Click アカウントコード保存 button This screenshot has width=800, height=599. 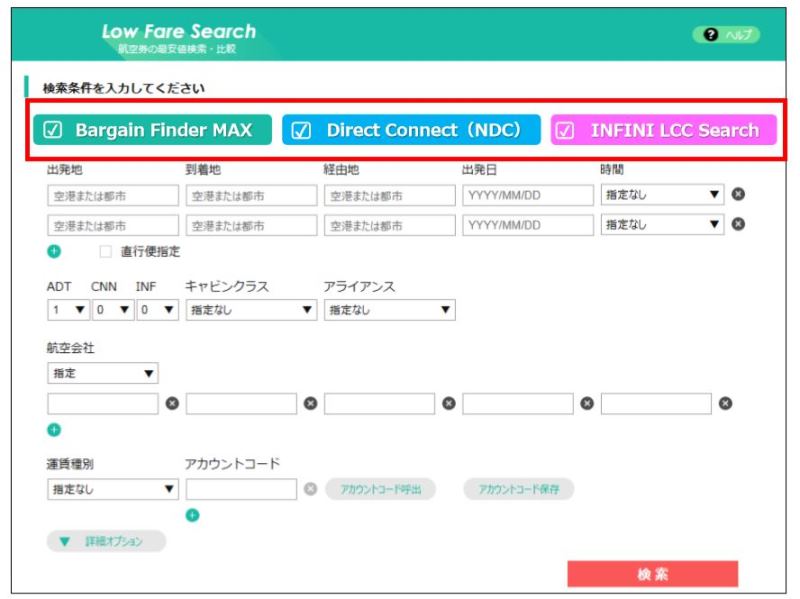518,489
